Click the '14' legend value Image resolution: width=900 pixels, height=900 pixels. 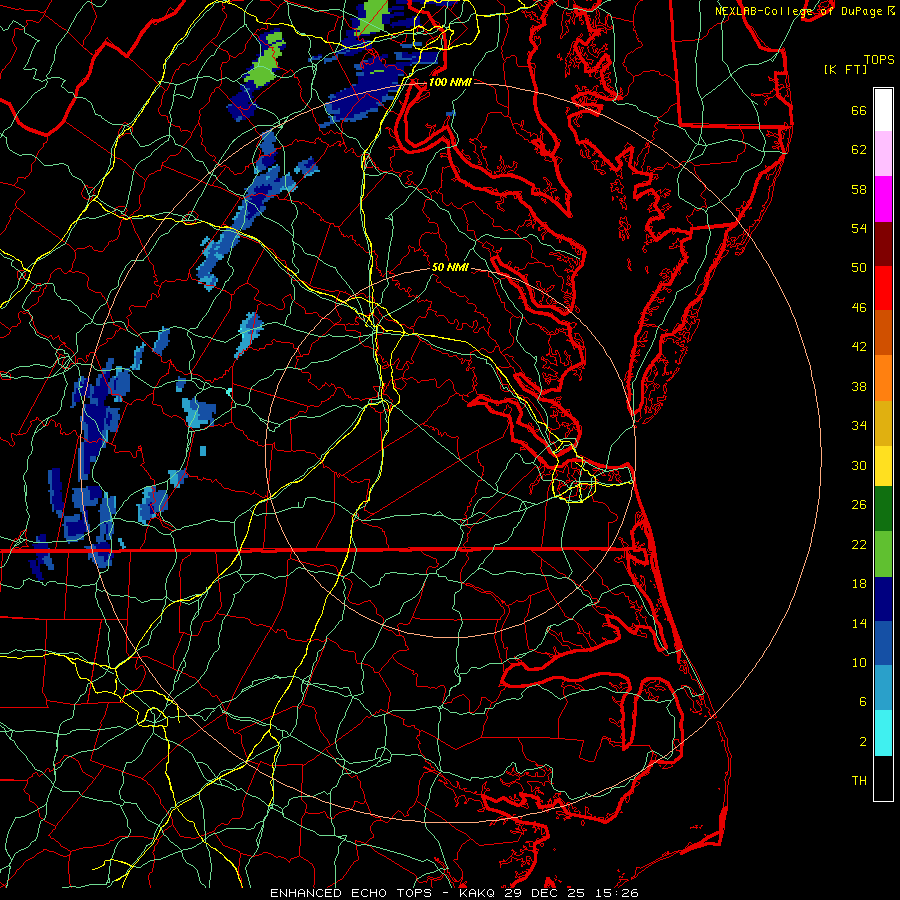[859, 623]
